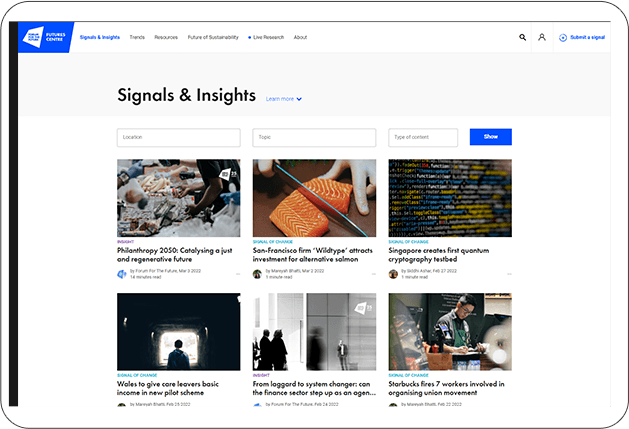
Task: Open From laggard to system changer headline
Action: tap(314, 388)
